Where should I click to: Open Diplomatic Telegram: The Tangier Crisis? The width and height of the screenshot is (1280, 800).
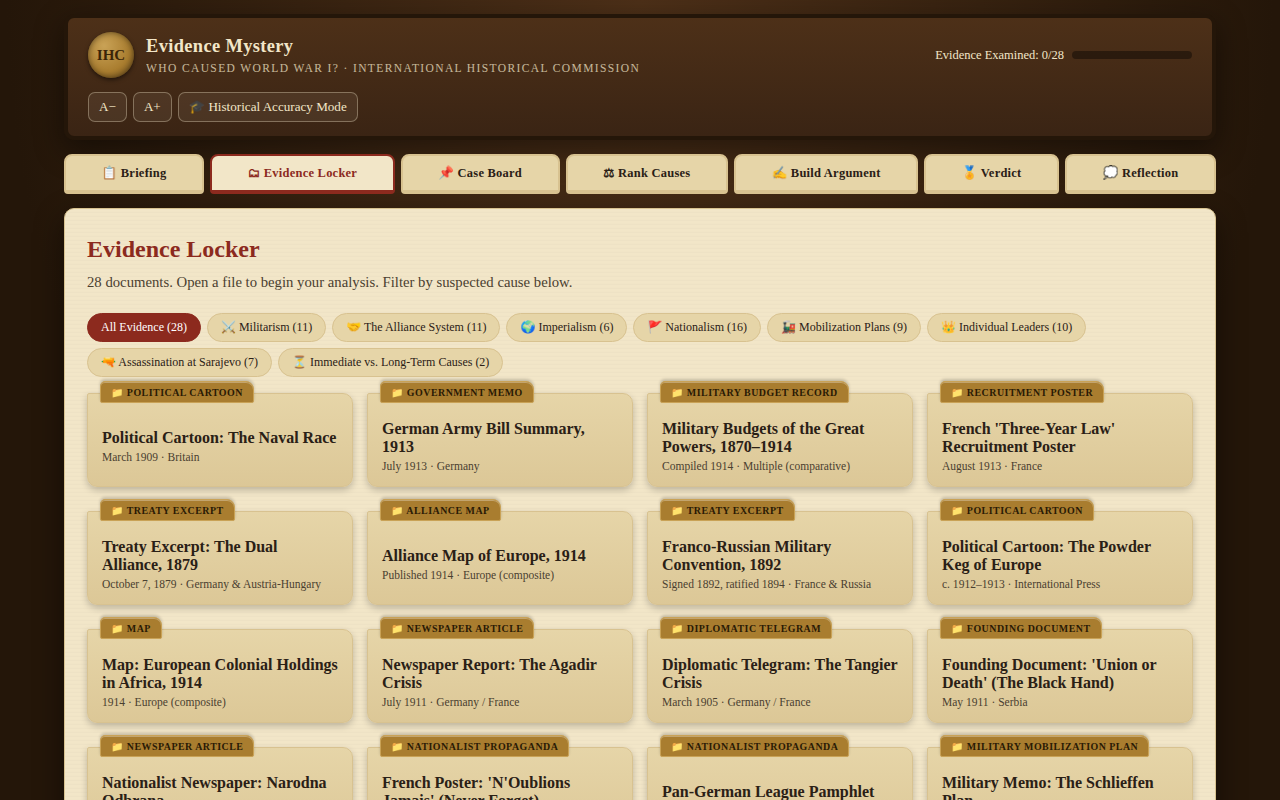coord(780,676)
